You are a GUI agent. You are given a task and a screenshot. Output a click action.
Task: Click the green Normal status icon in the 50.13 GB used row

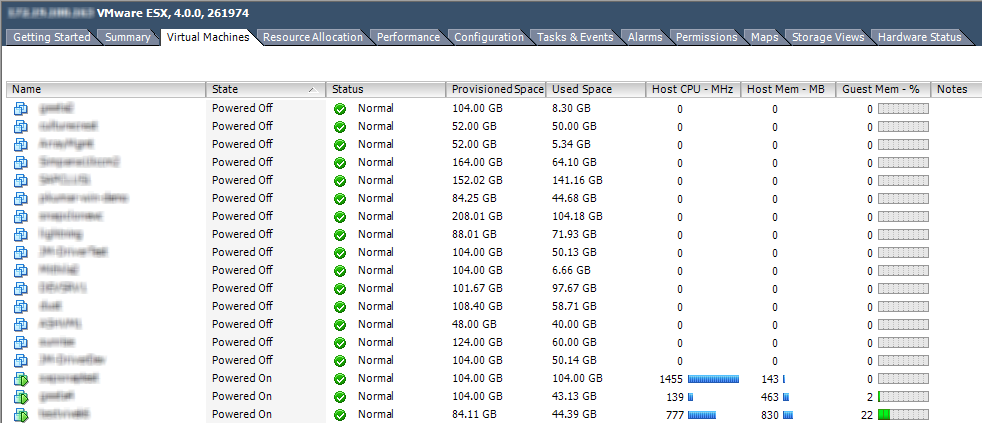(x=340, y=253)
